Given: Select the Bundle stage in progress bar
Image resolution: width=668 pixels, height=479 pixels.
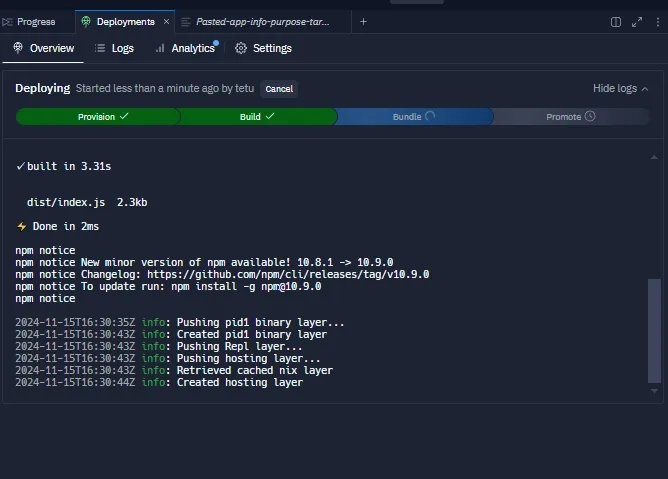Looking at the screenshot, I should point(414,116).
